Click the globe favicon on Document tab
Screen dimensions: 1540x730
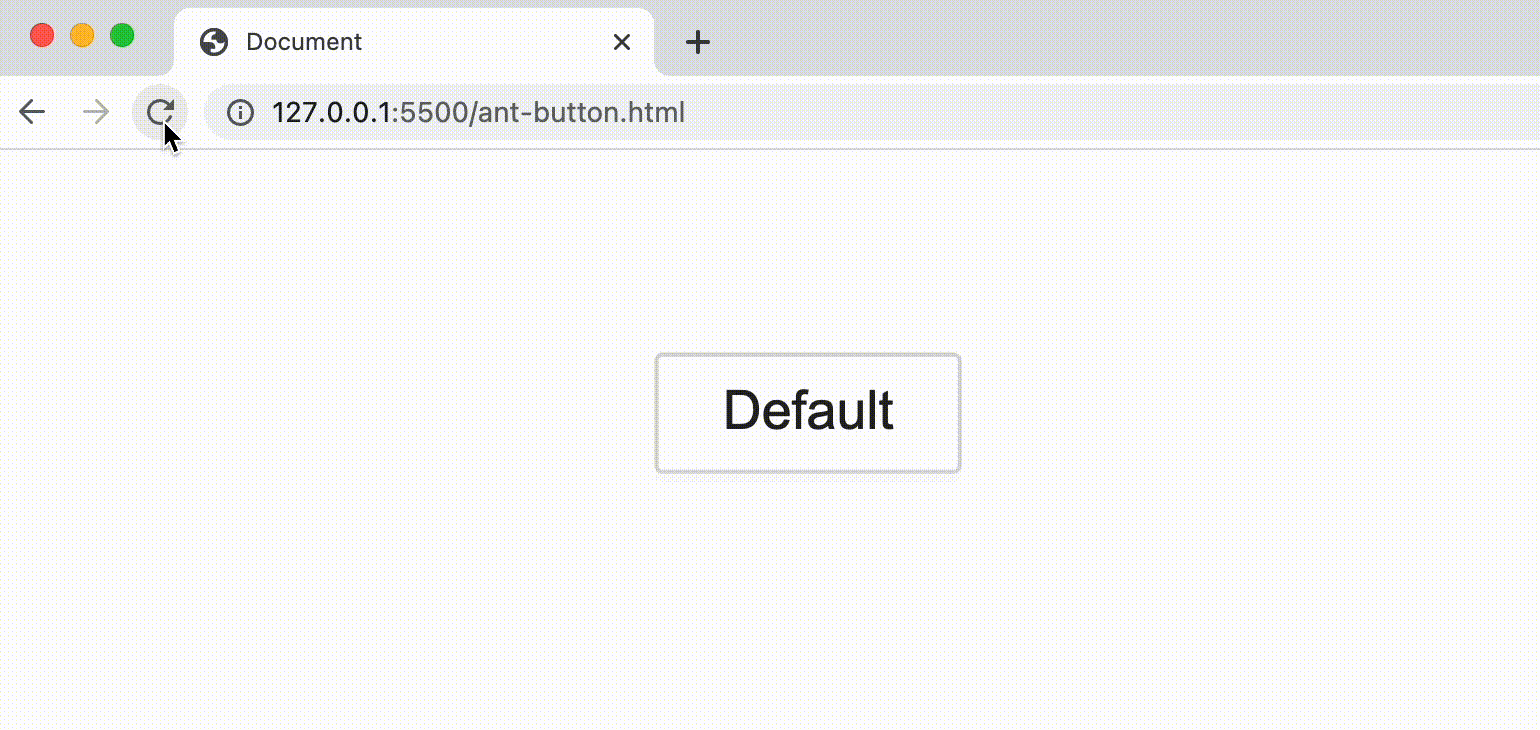point(213,42)
